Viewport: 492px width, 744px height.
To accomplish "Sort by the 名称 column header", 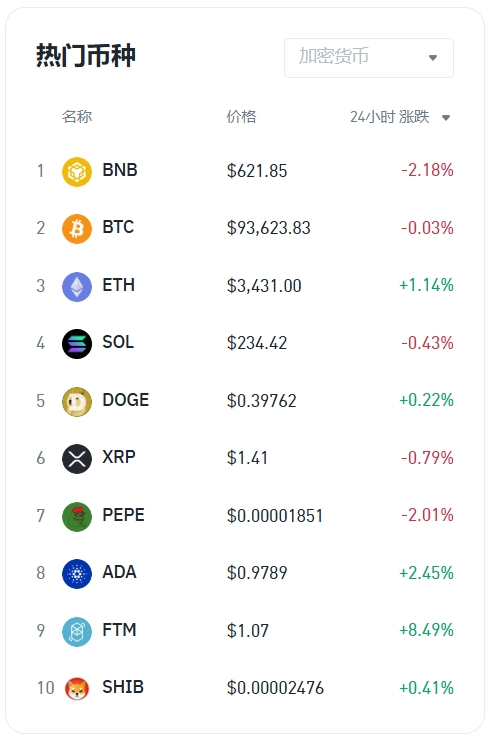I will tap(77, 117).
